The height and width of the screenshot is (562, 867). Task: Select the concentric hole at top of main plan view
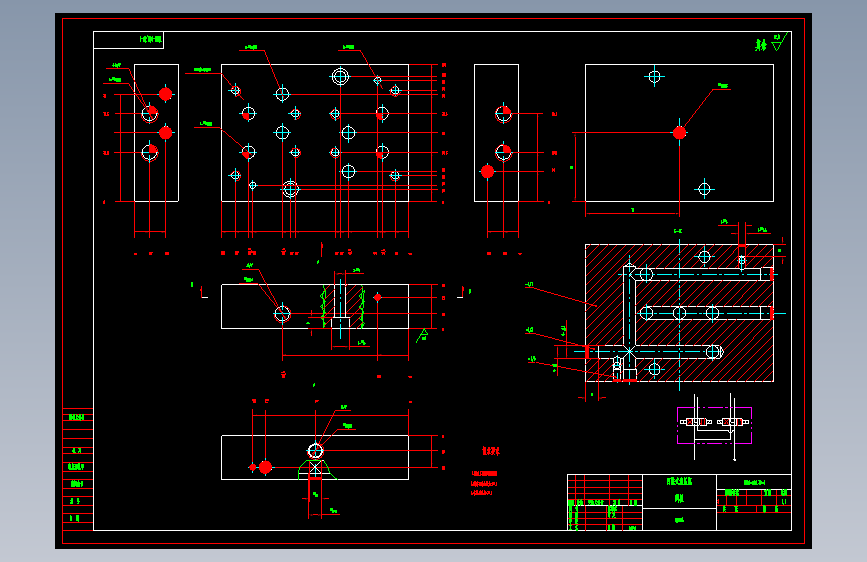pyautogui.click(x=340, y=76)
